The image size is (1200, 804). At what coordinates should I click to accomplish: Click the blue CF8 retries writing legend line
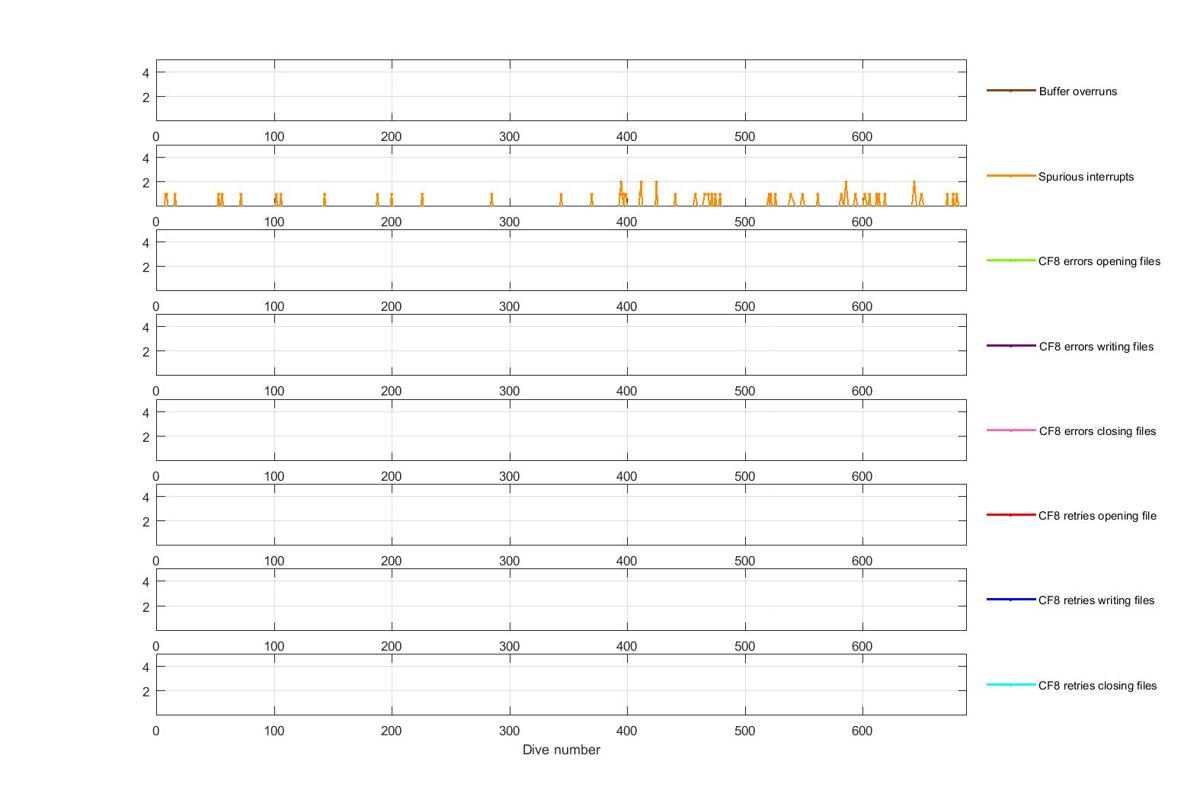(x=1011, y=600)
